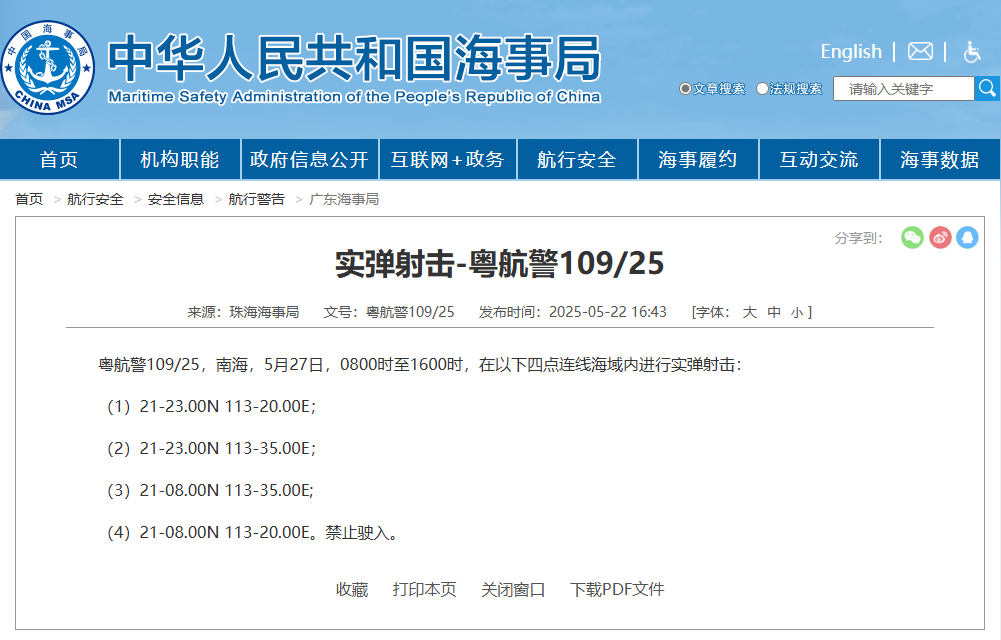Screen dimensions: 1001x640
Task: Click 下载PDF文件 link
Action: [617, 589]
